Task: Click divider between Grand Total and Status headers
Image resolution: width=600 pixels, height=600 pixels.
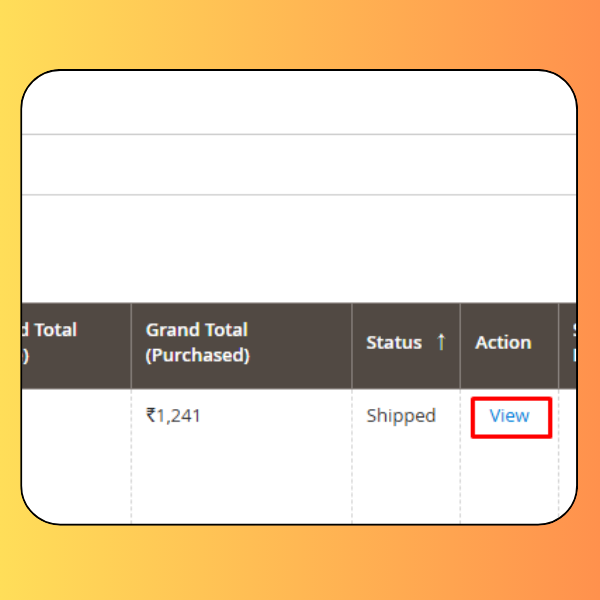Action: [x=352, y=346]
